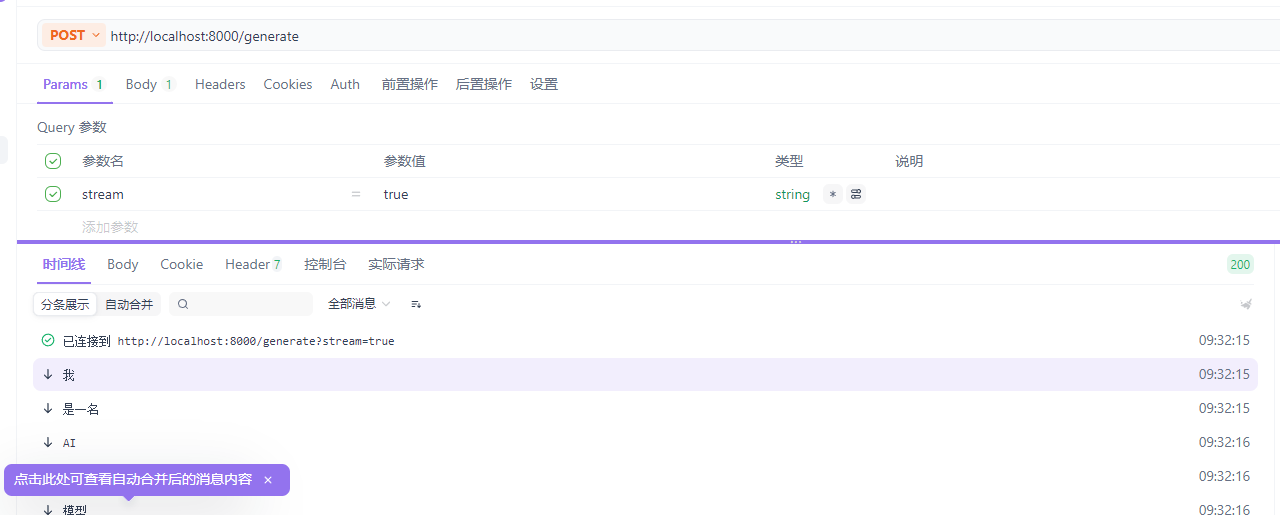Click the sort order icon in message toolbar
The image size is (1280, 515).
[x=416, y=304]
